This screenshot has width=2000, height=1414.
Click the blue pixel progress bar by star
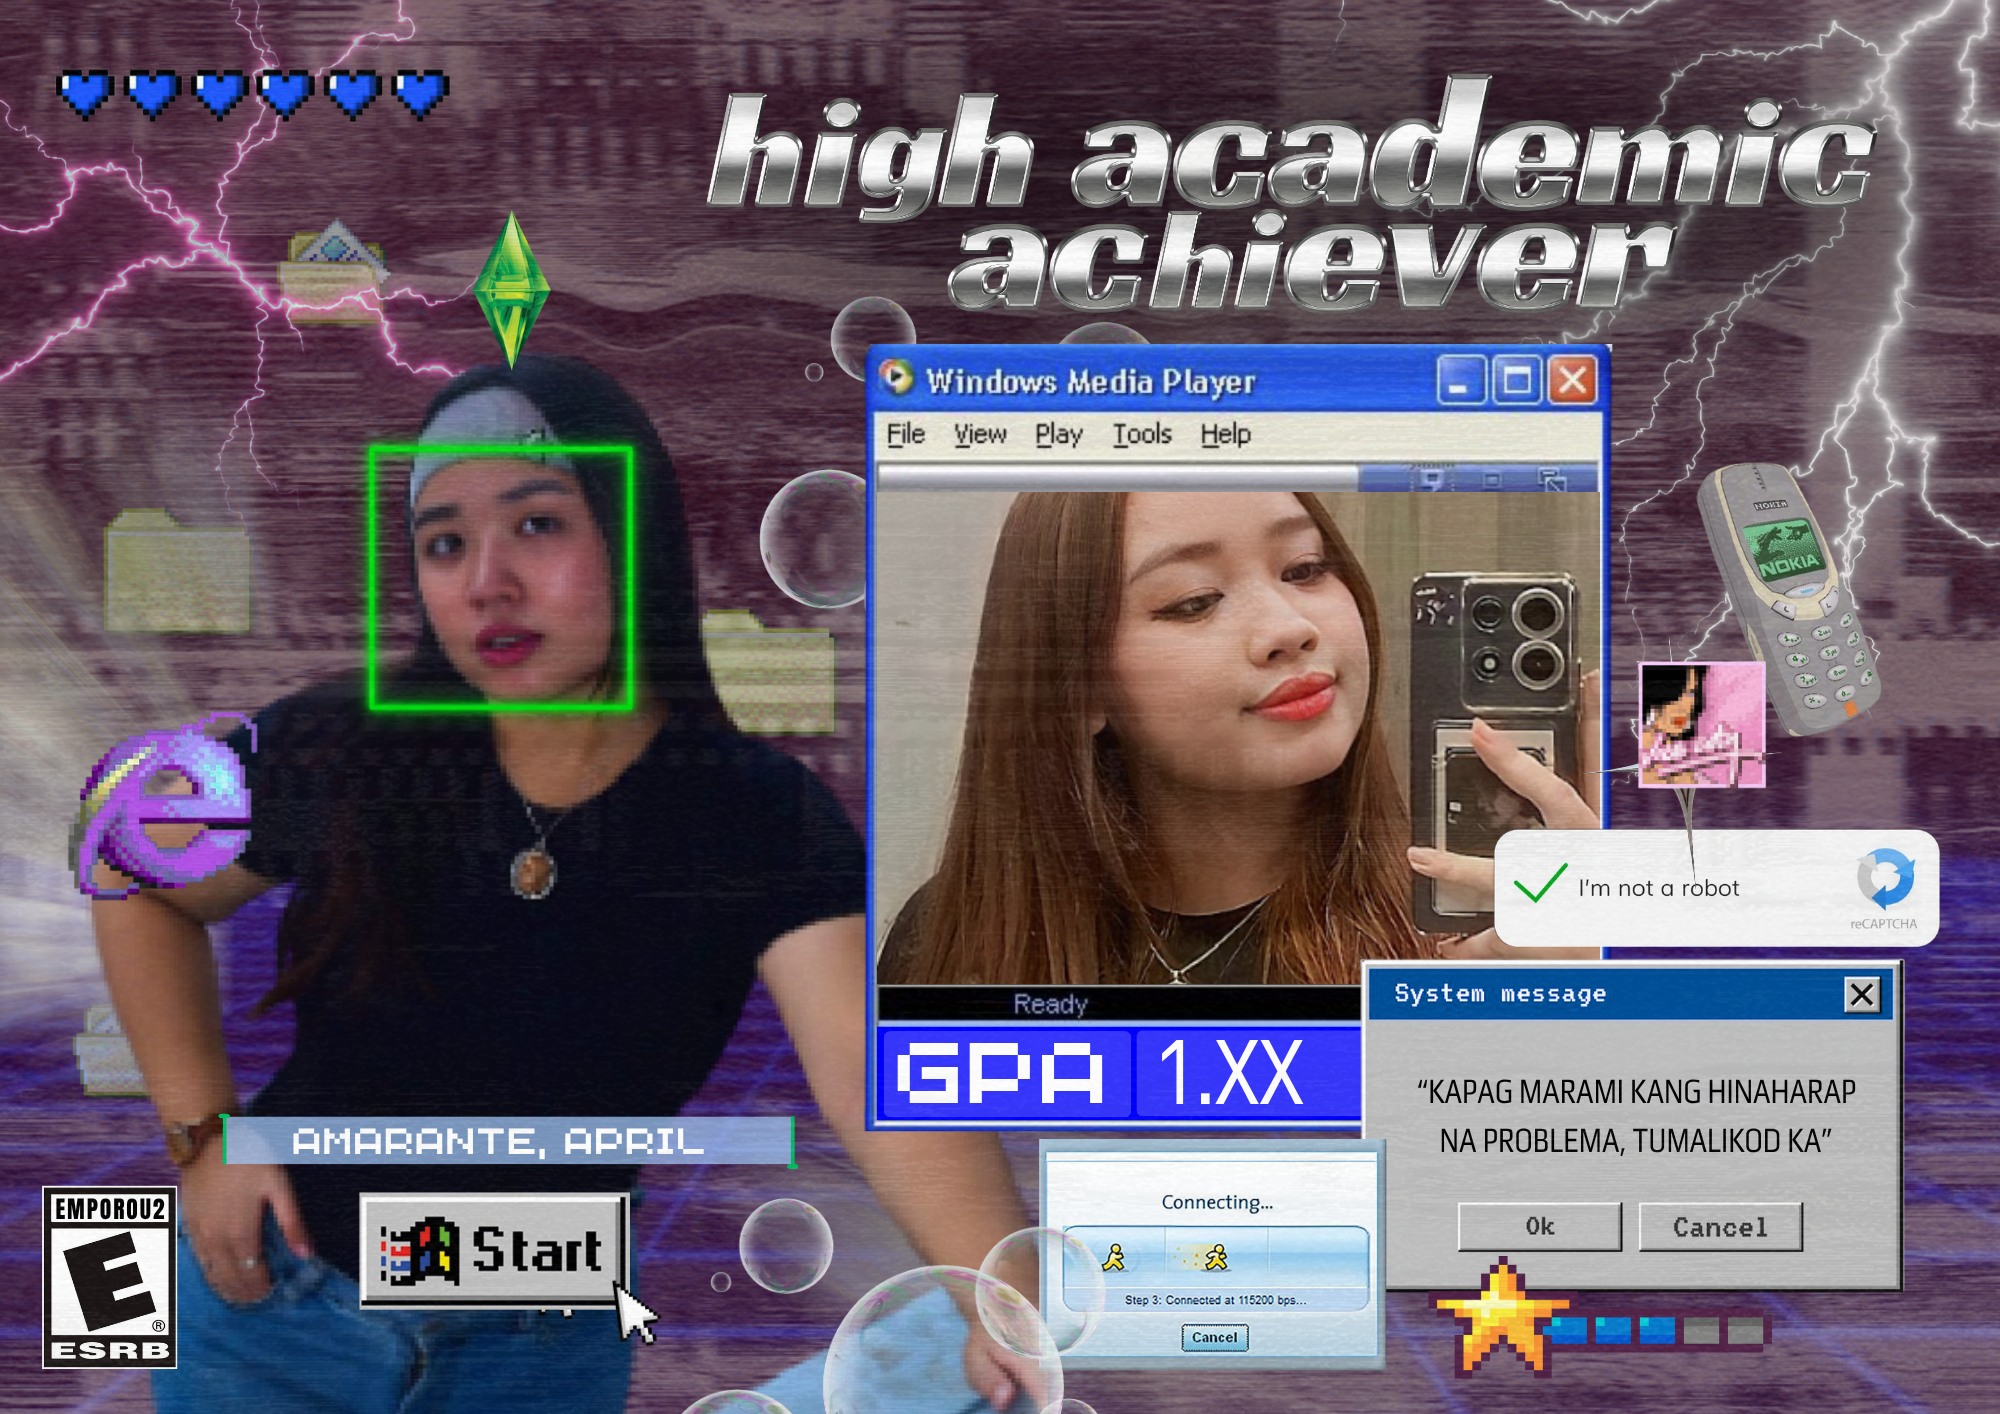click(1658, 1331)
